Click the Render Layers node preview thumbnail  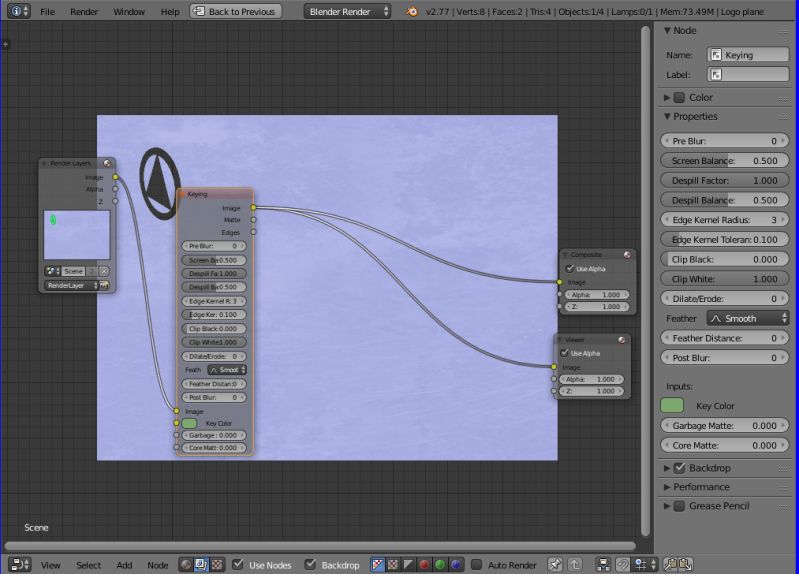click(76, 235)
